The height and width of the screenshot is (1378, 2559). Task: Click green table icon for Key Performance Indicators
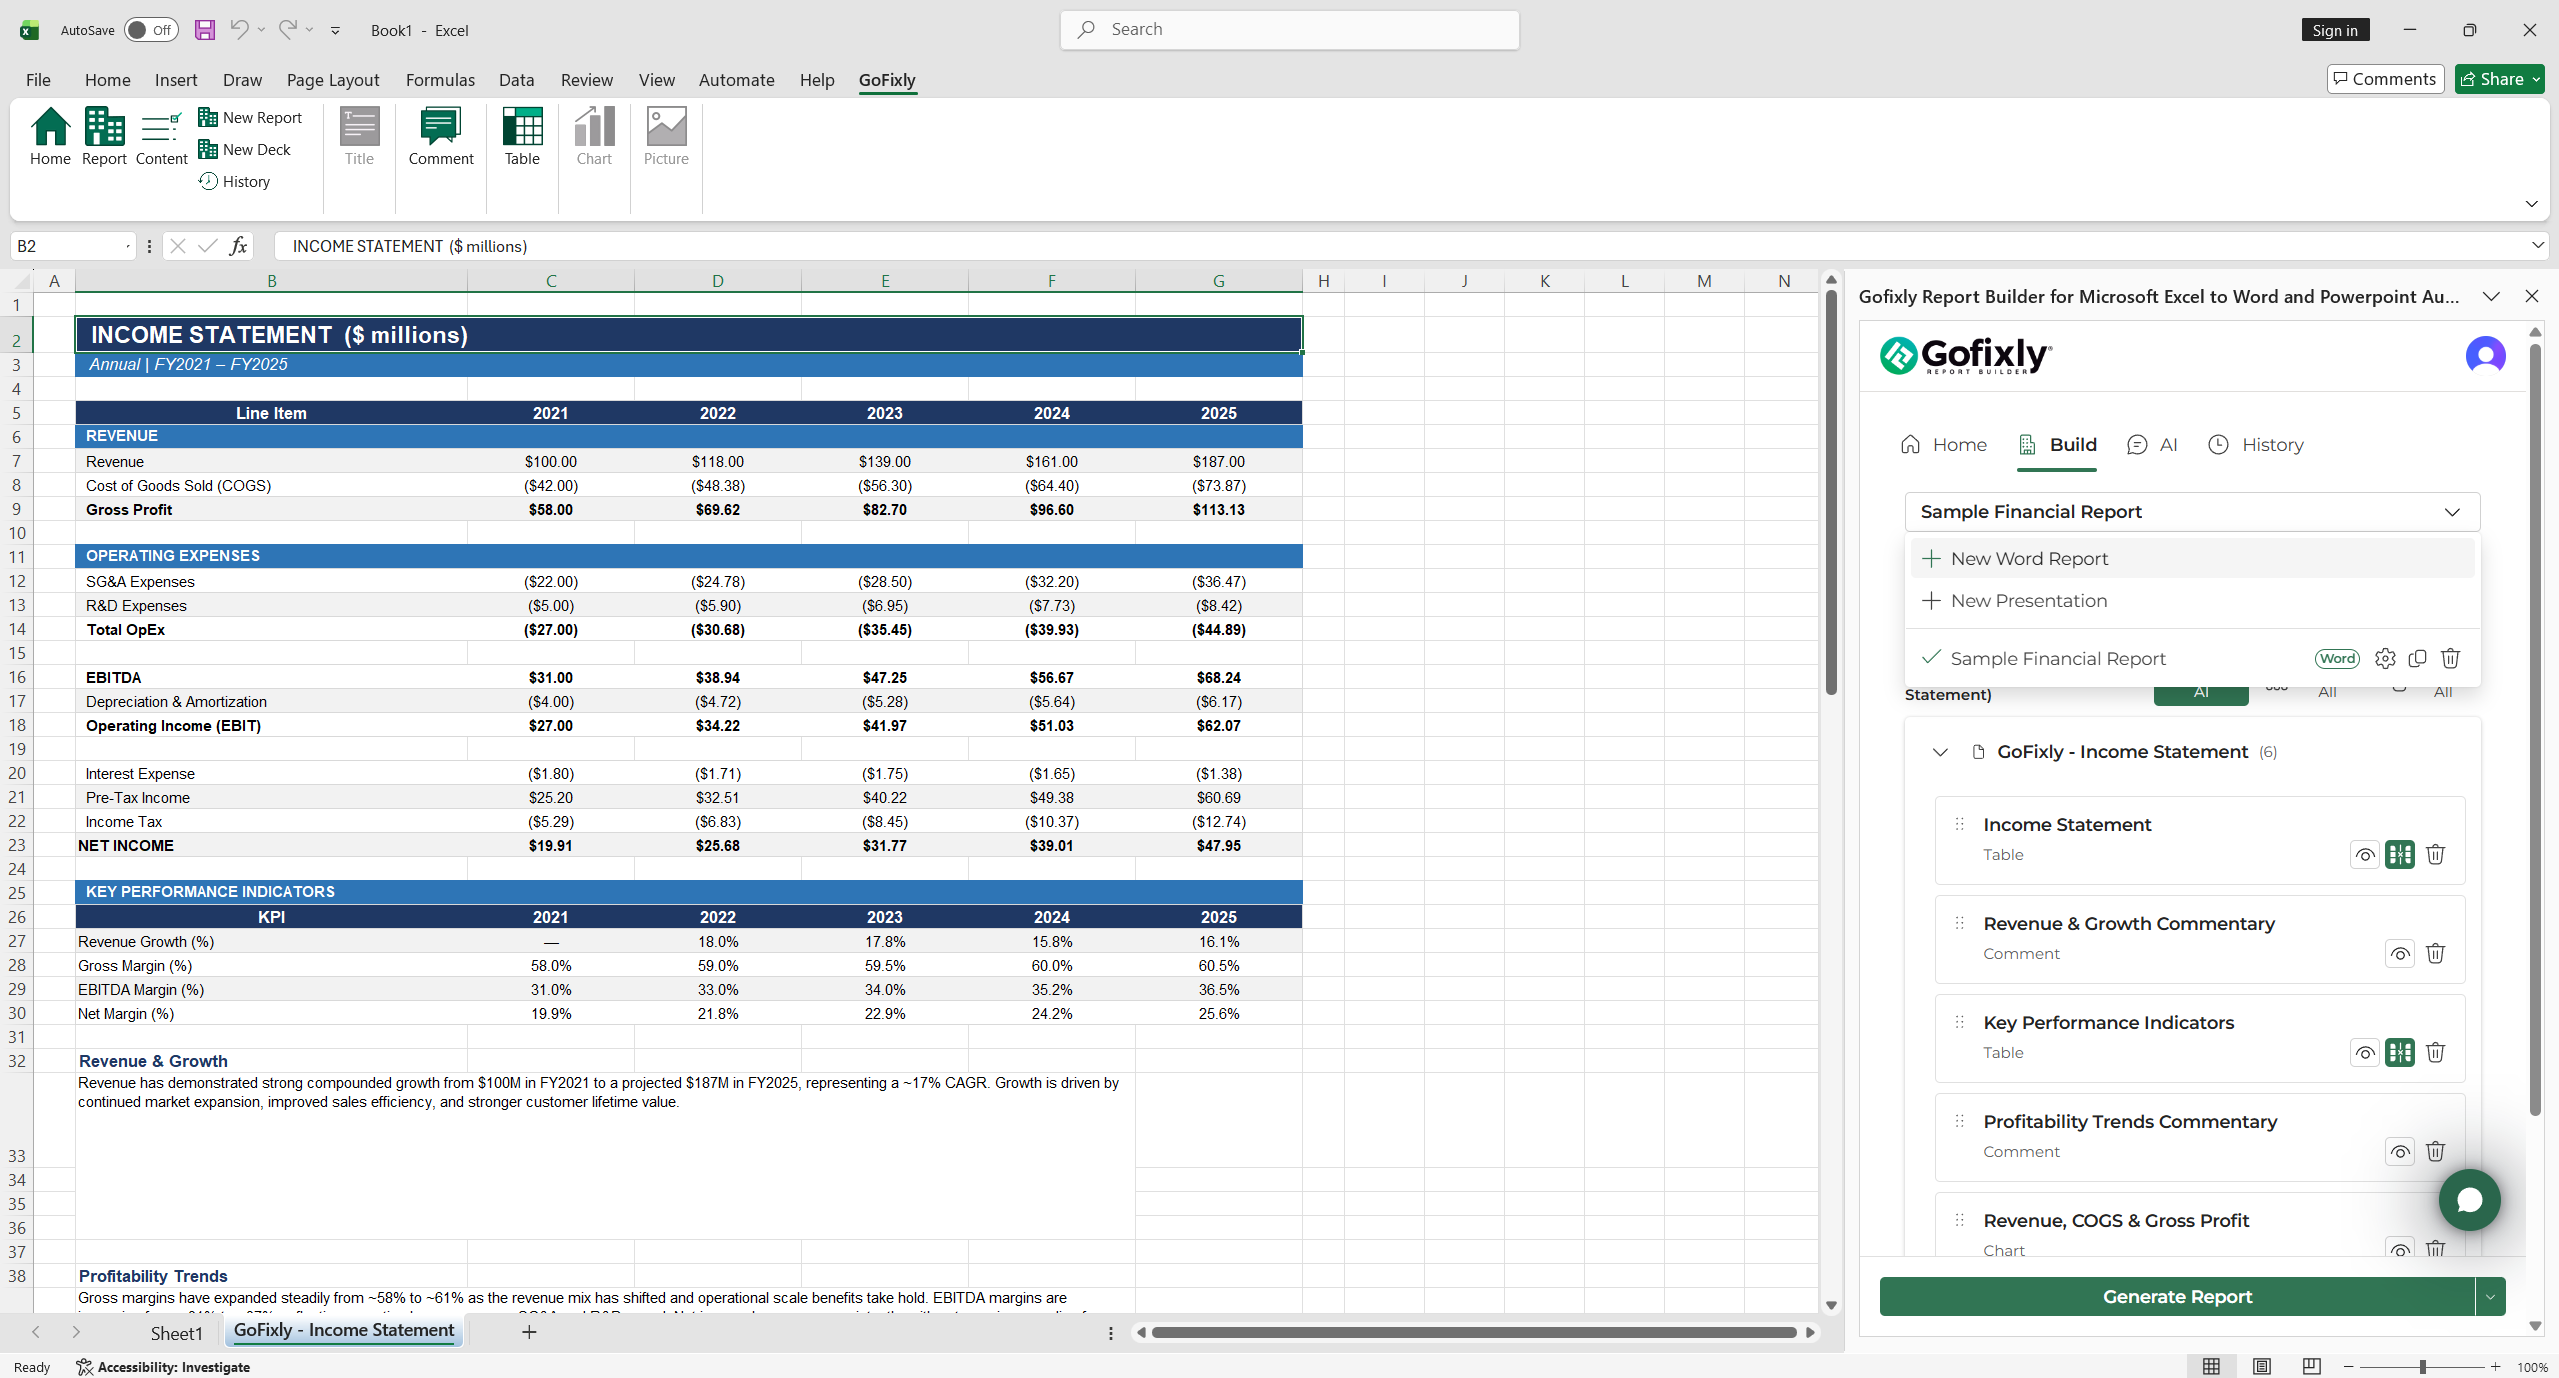2400,1052
